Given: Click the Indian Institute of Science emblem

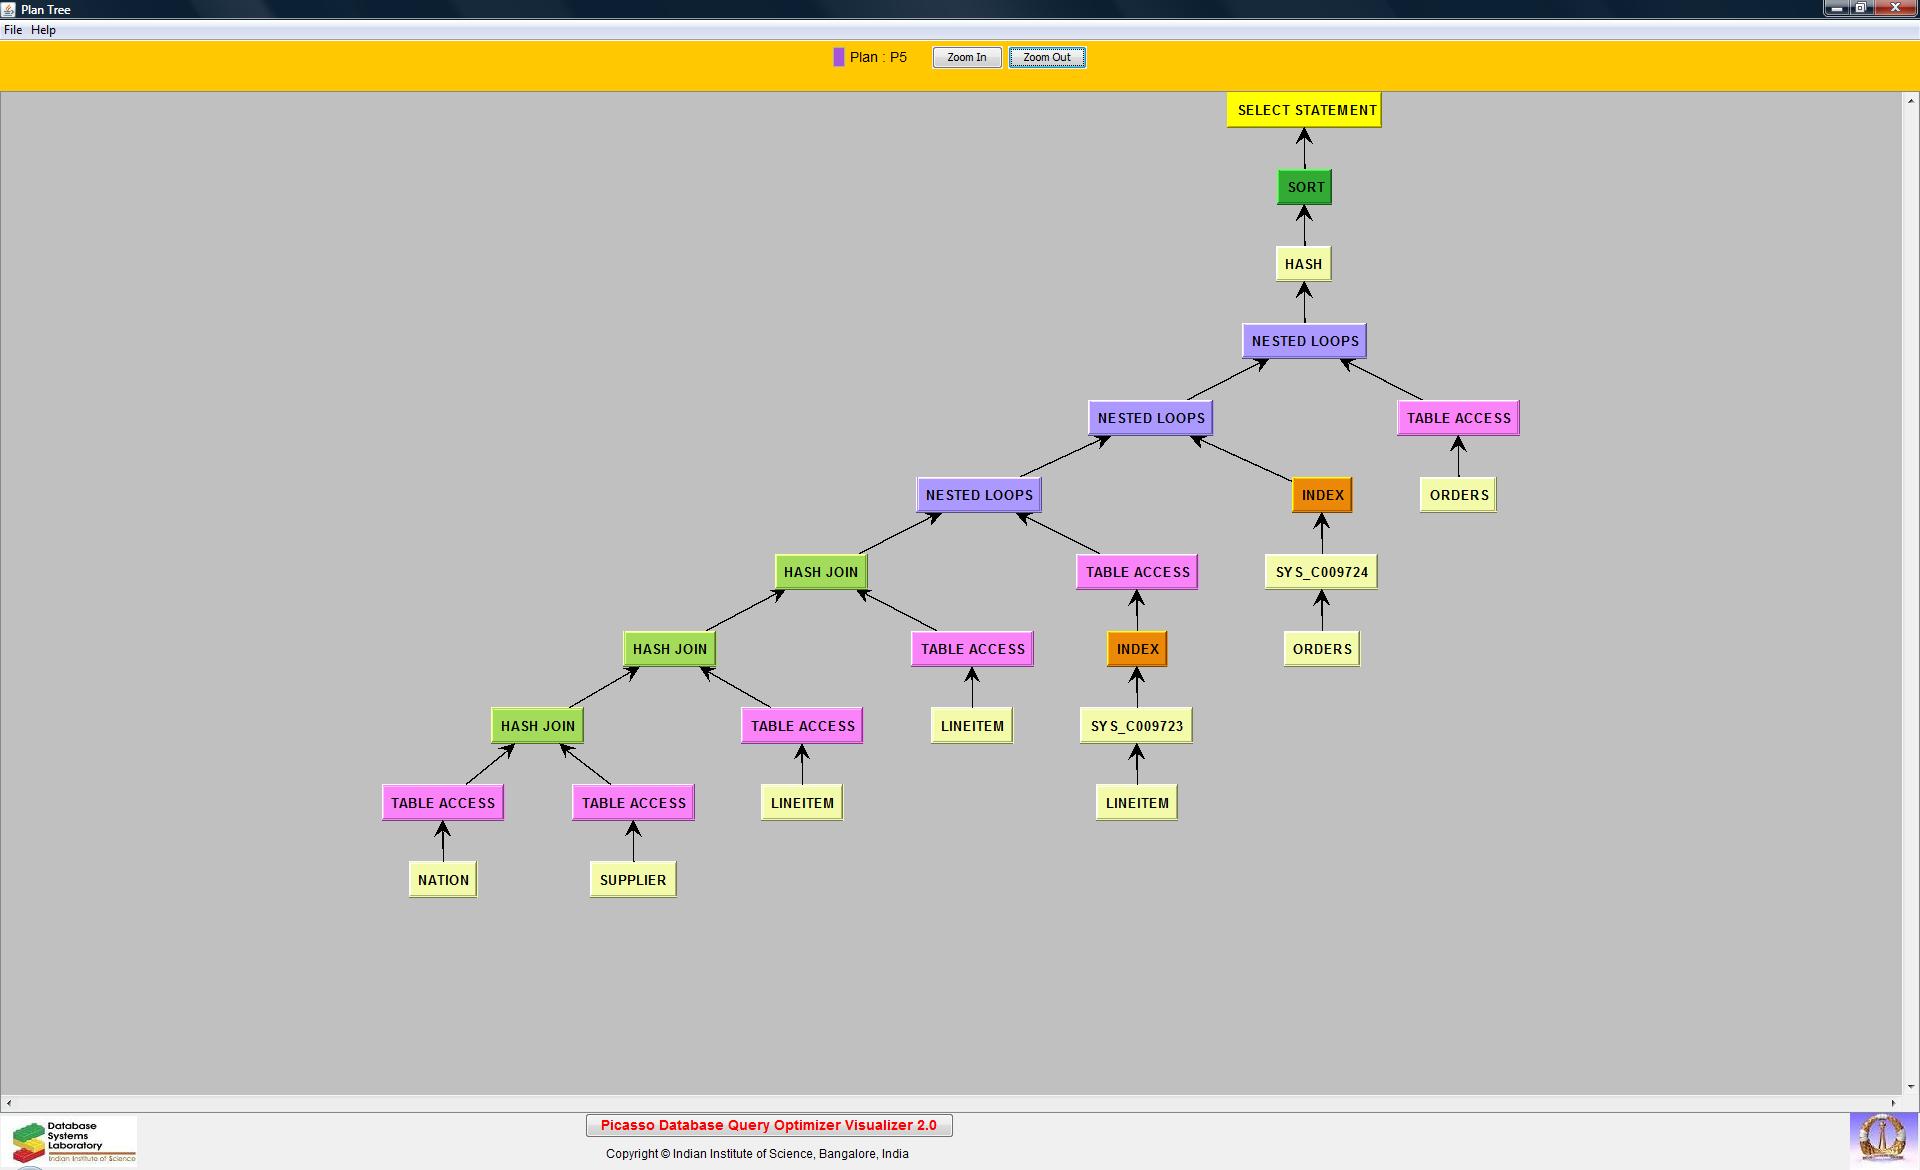Looking at the screenshot, I should pyautogui.click(x=1881, y=1139).
